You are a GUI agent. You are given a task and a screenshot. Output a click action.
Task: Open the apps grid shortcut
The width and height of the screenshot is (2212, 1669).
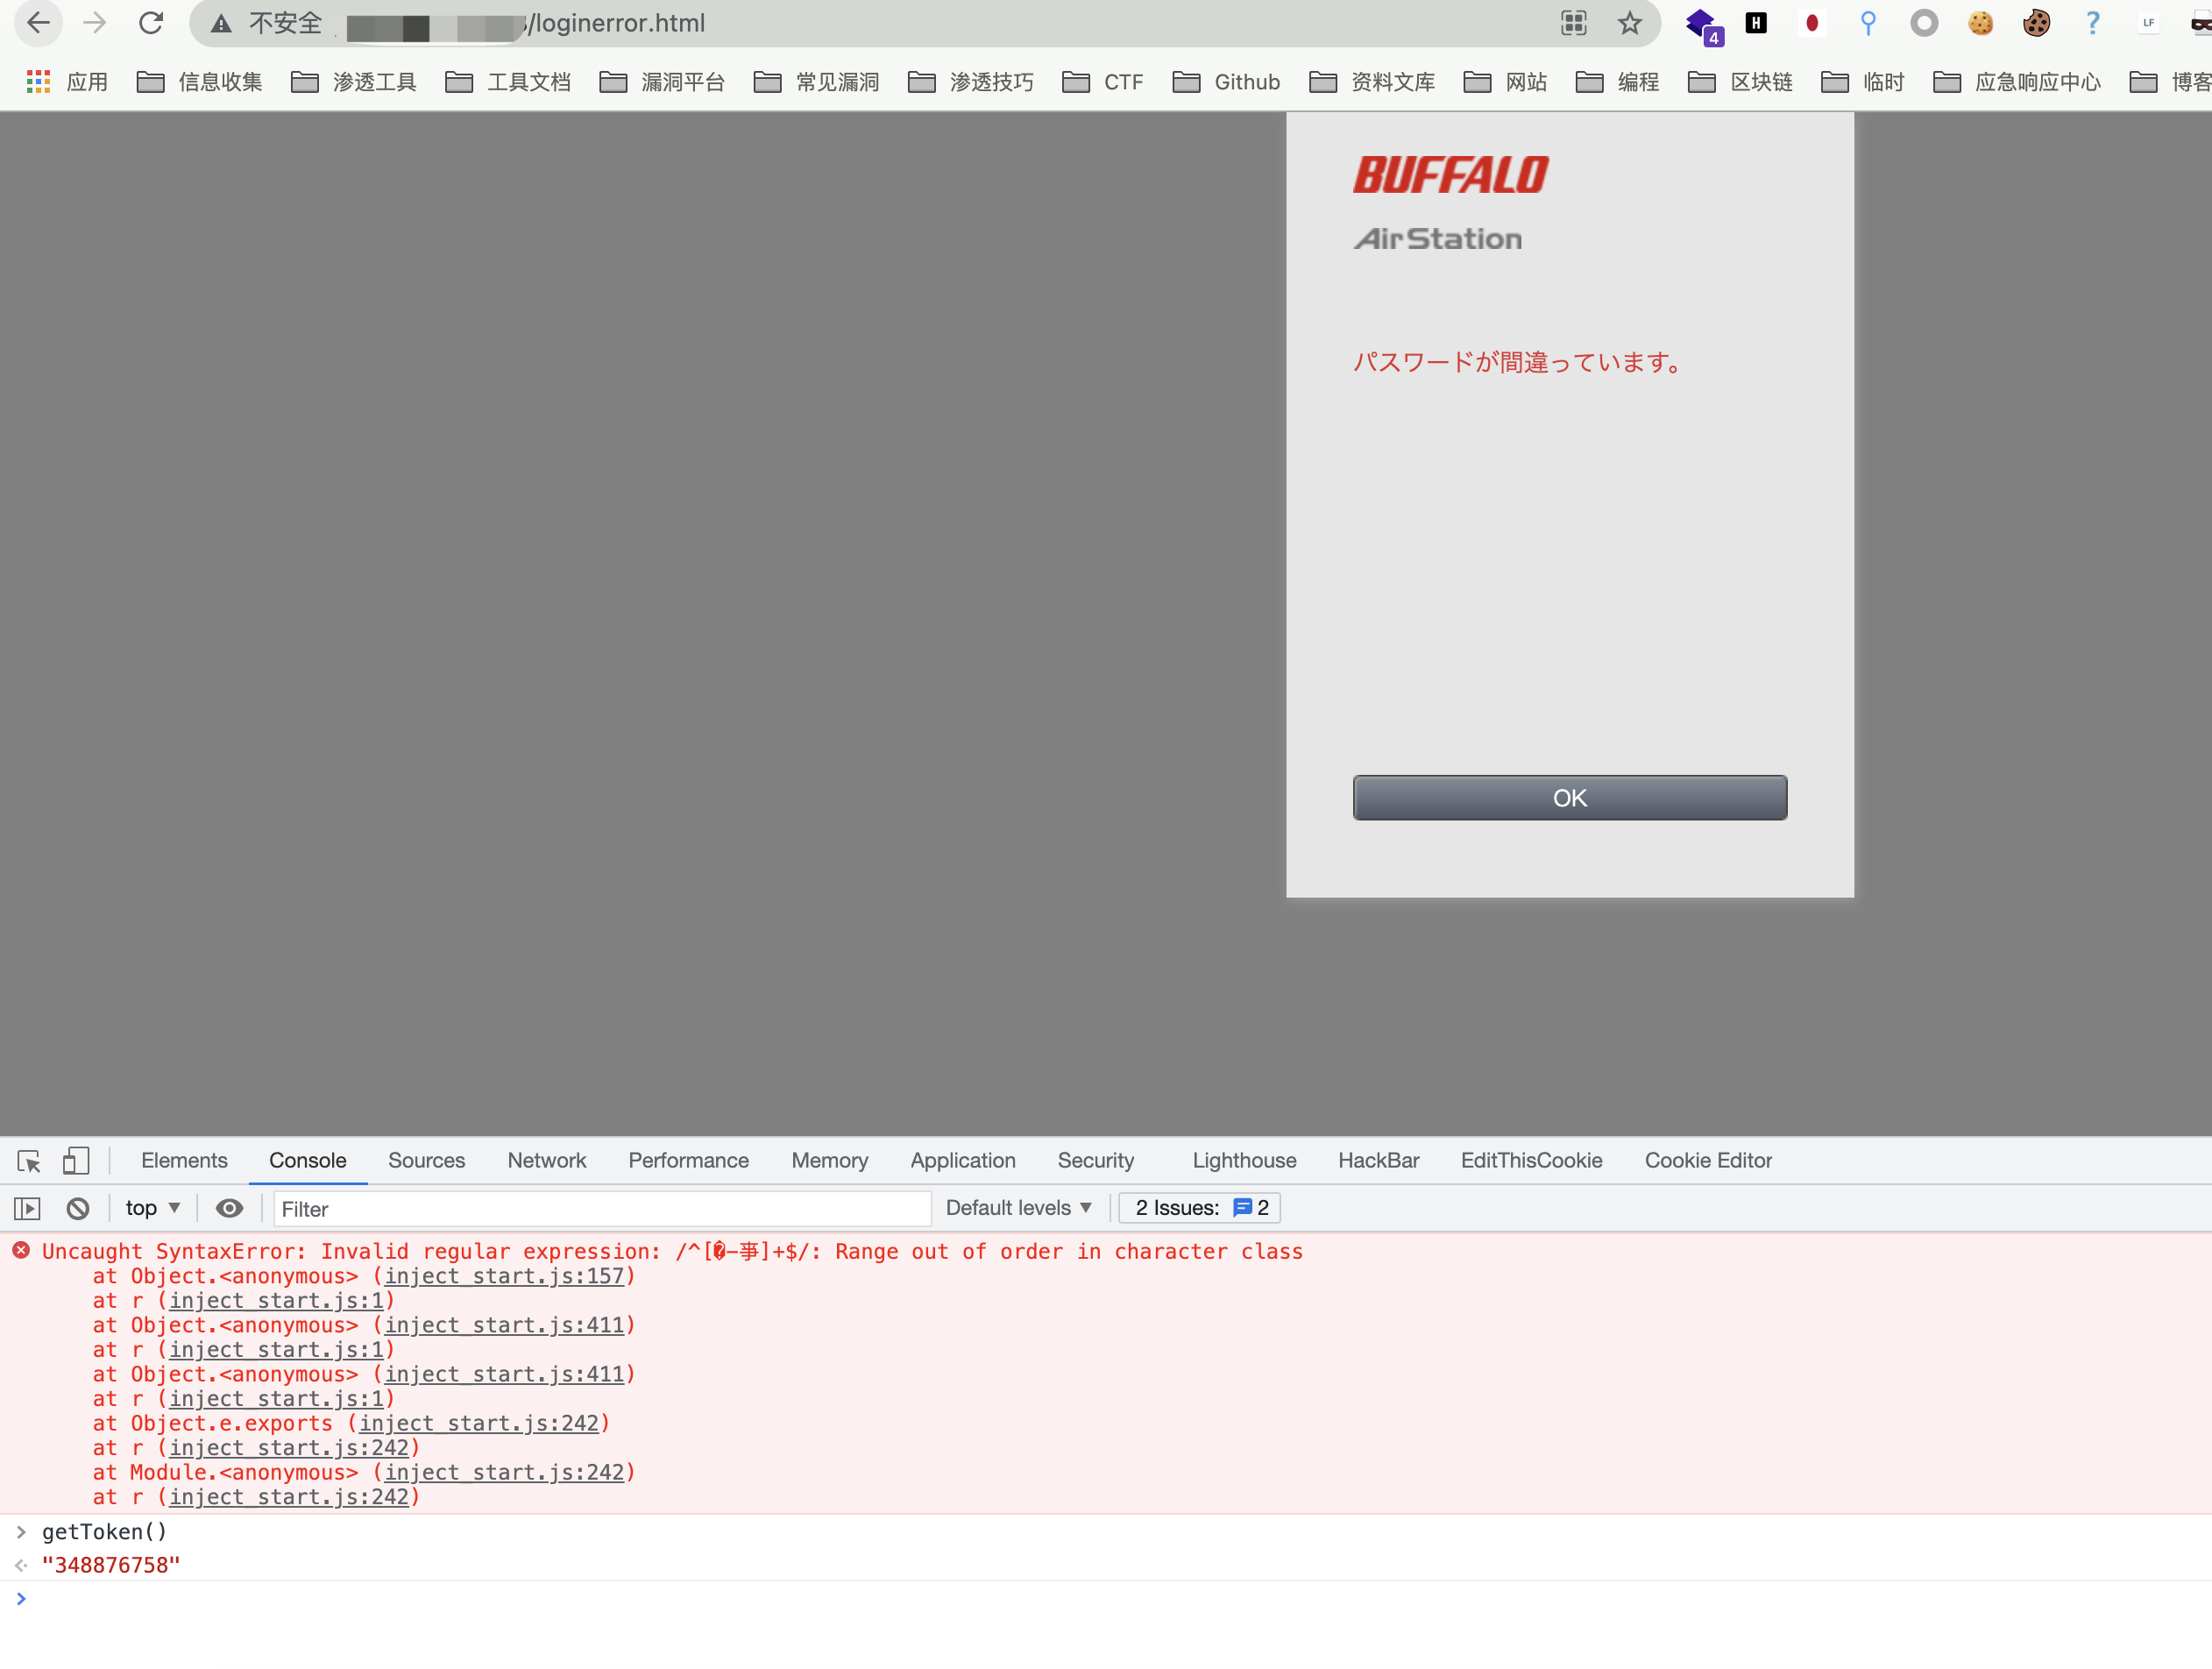(38, 82)
